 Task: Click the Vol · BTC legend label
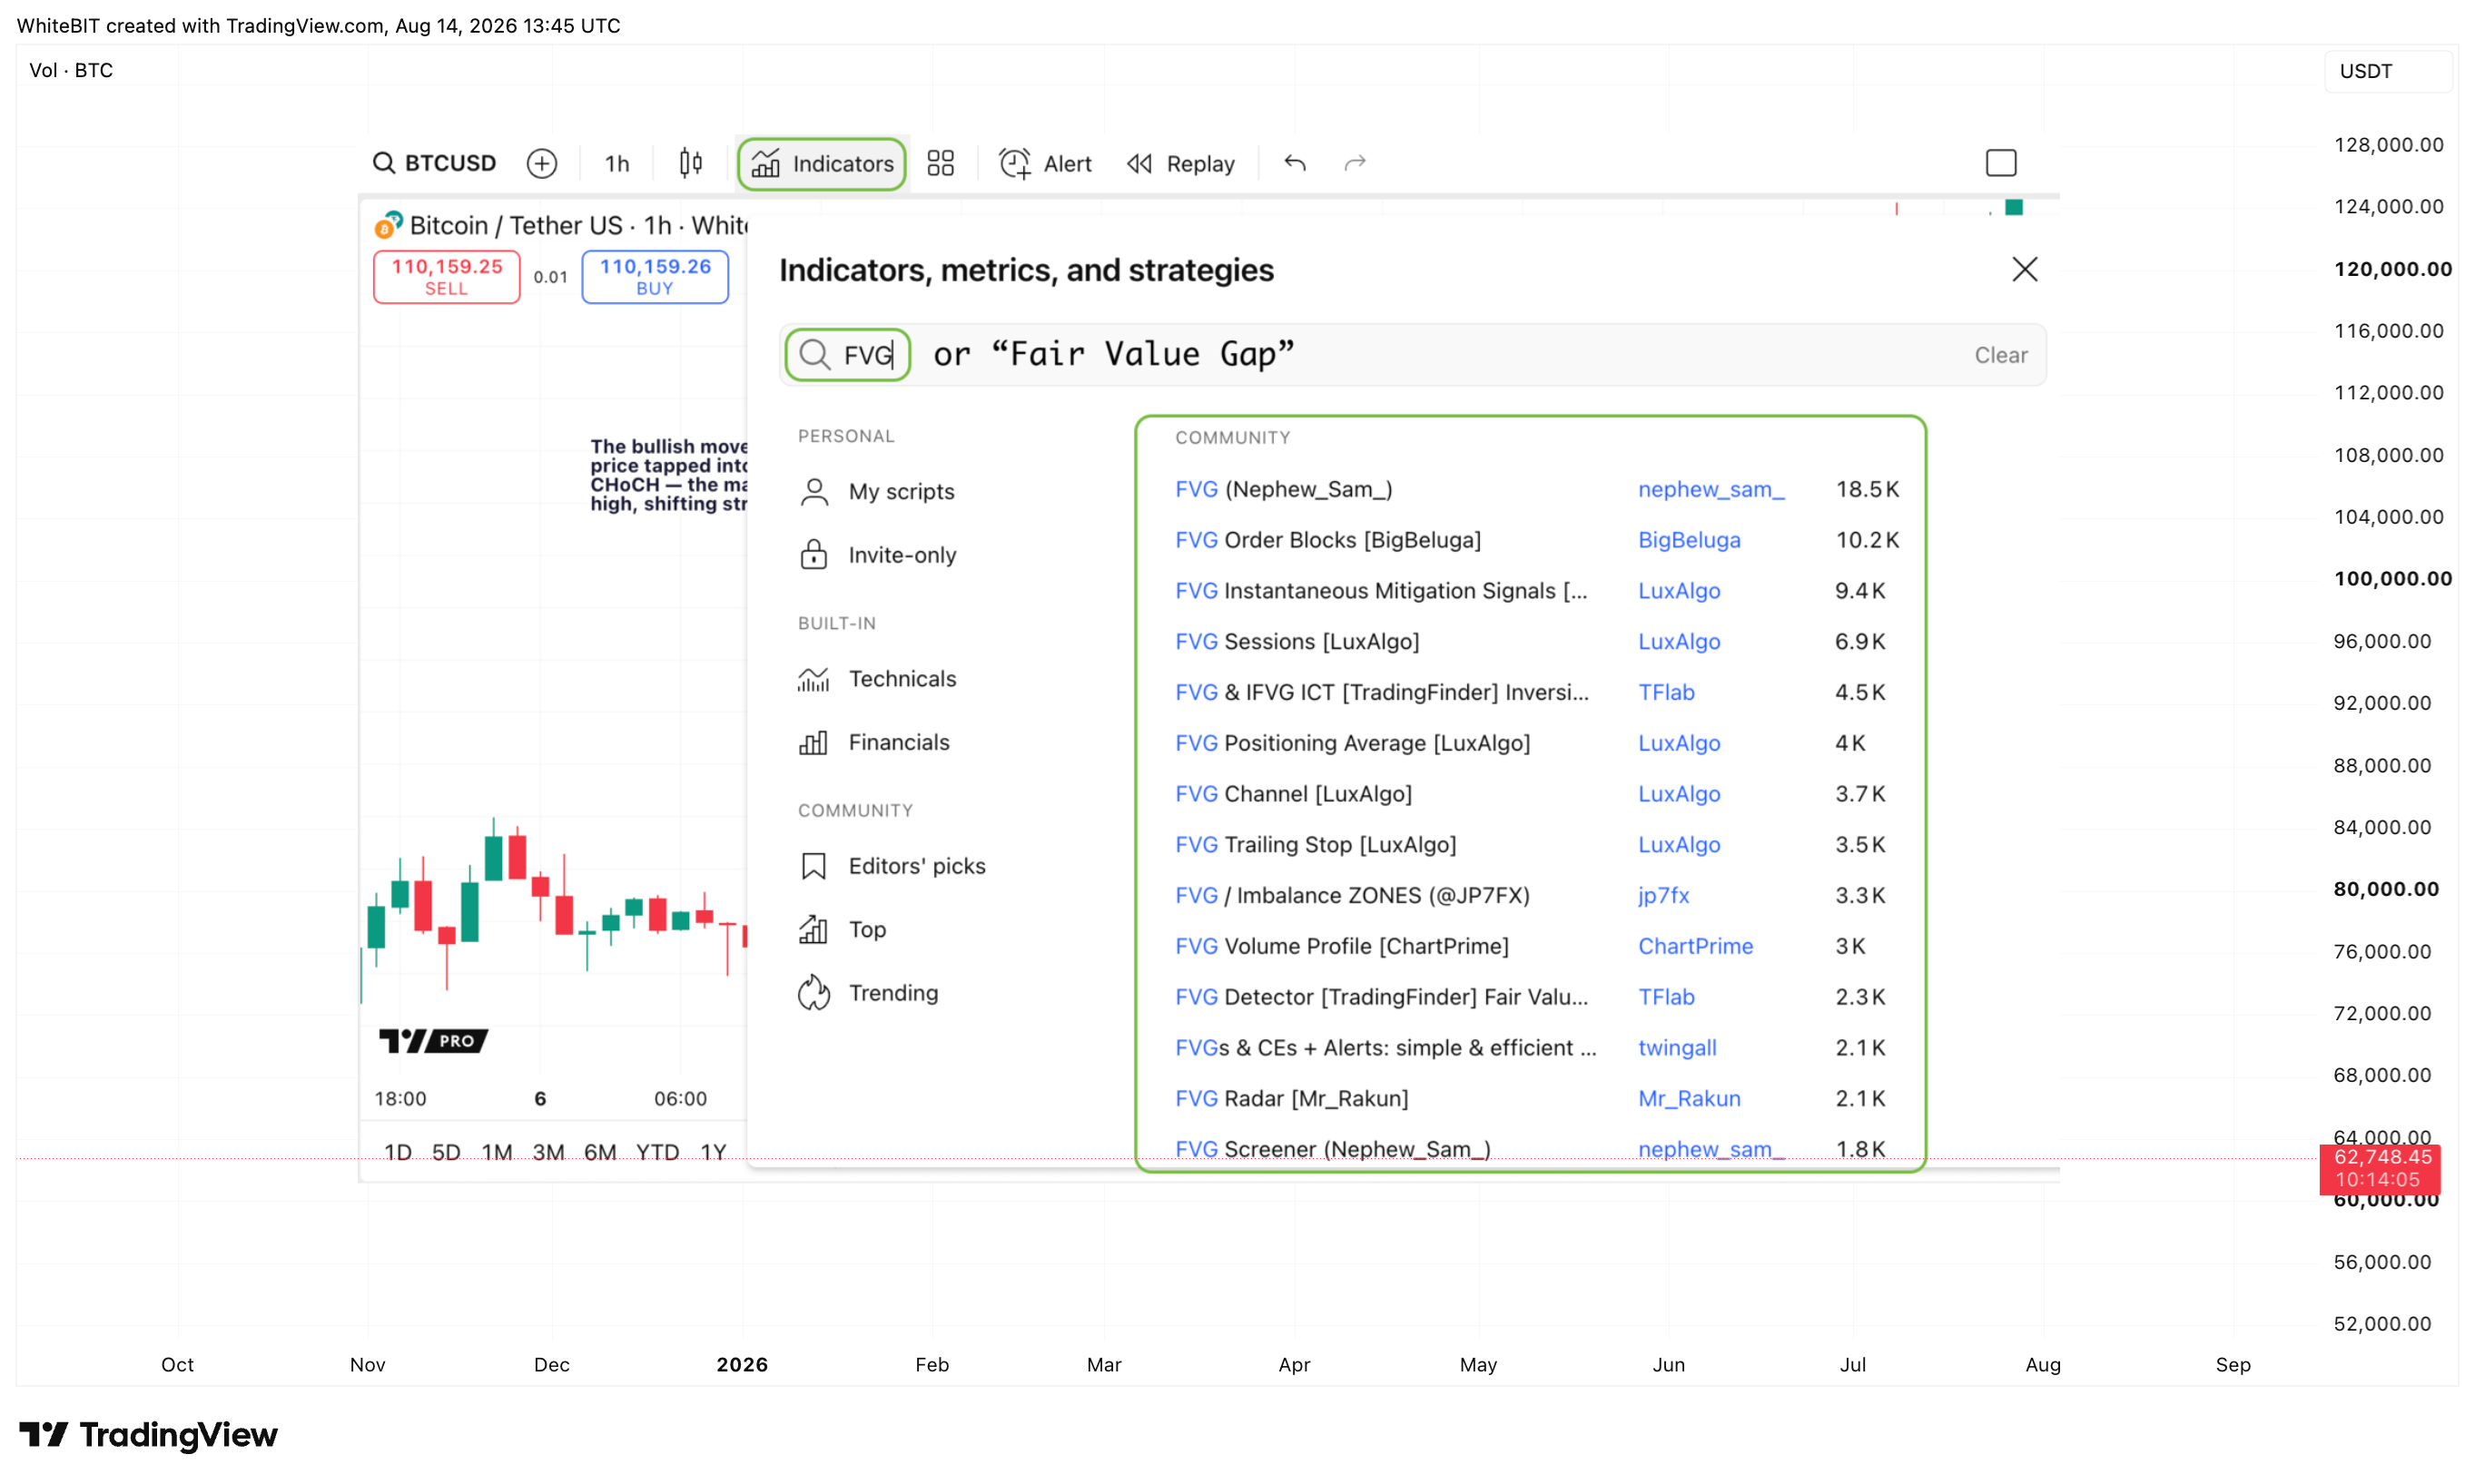tap(71, 71)
